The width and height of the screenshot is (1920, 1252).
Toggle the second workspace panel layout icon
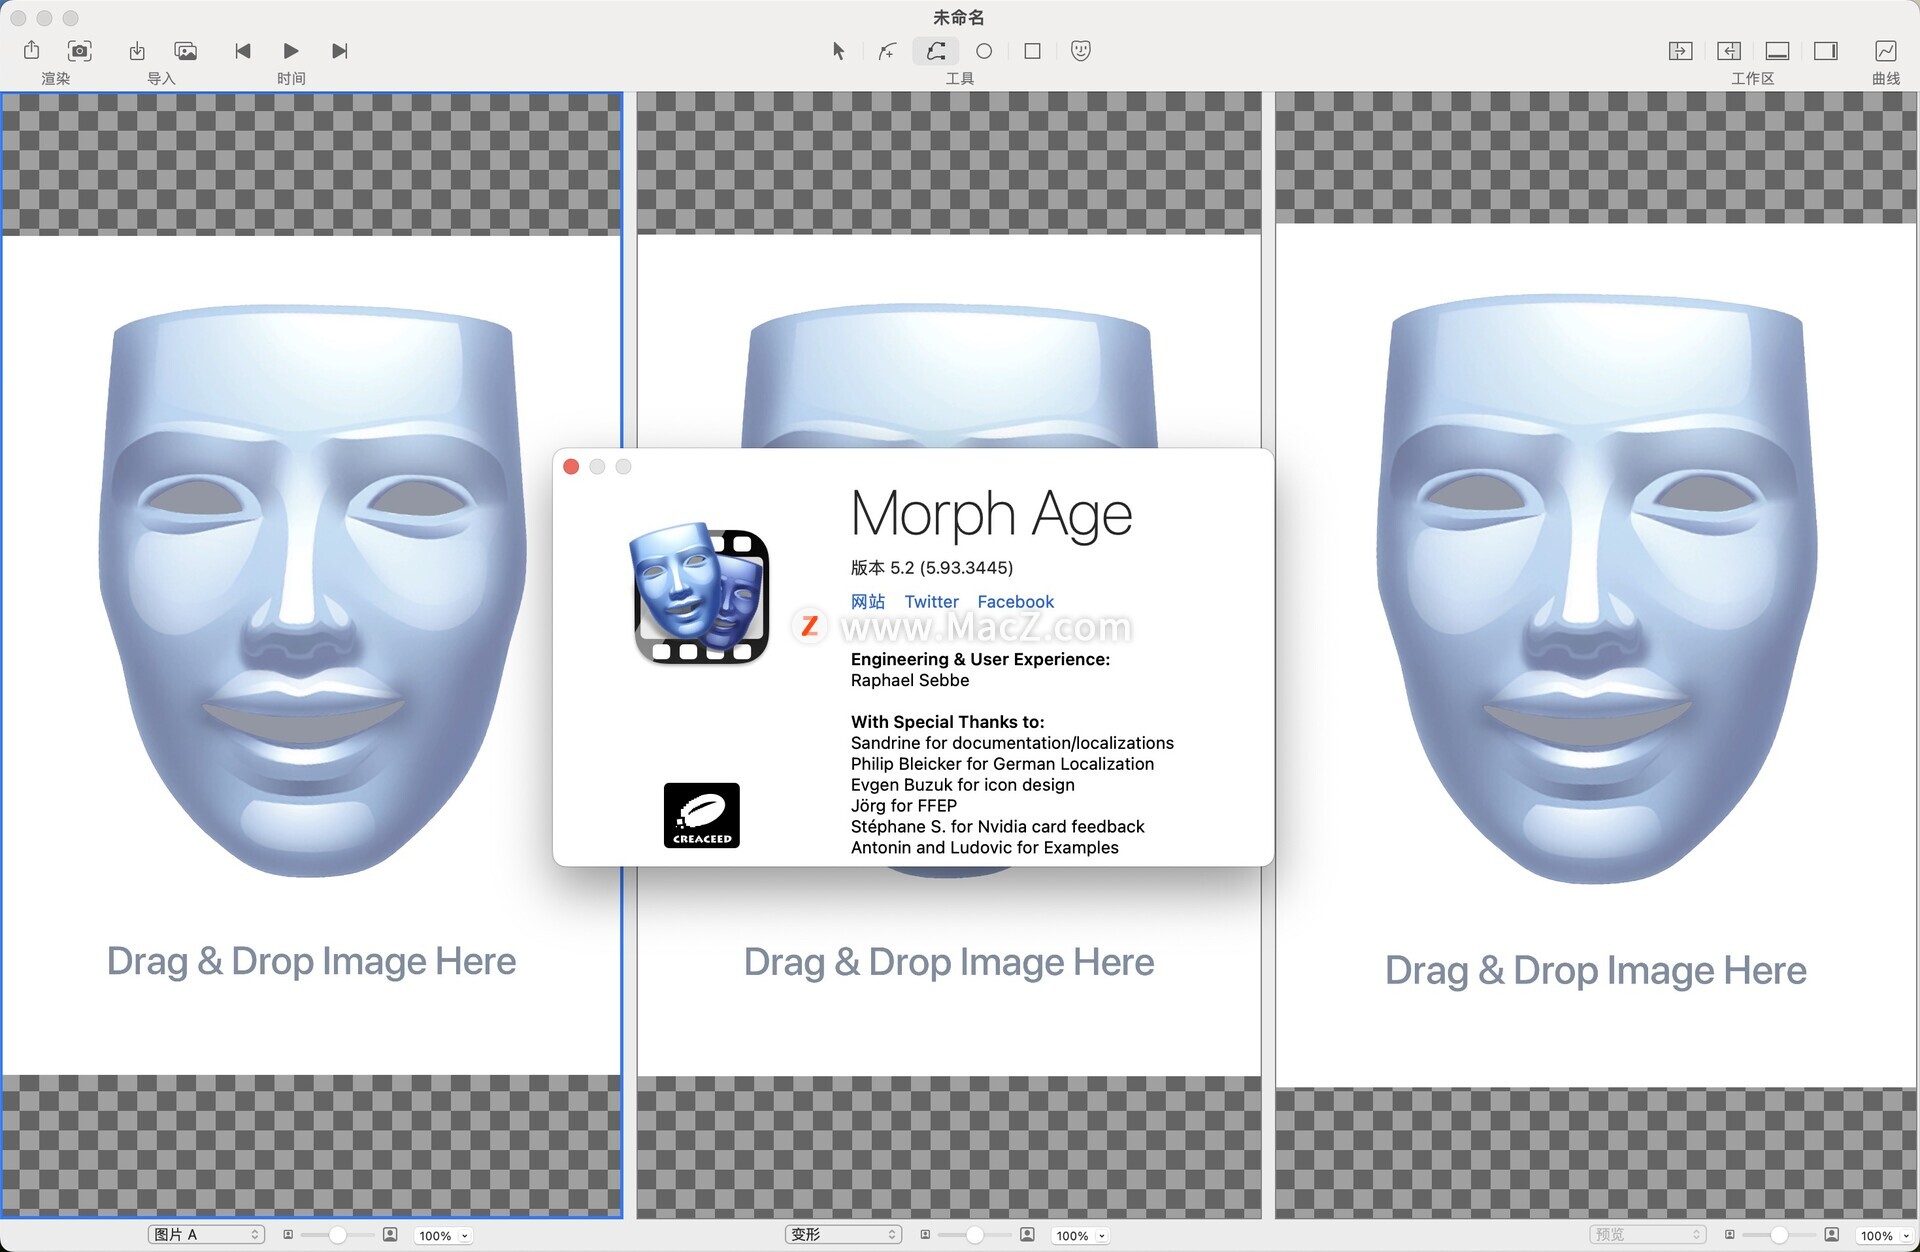coord(1729,51)
